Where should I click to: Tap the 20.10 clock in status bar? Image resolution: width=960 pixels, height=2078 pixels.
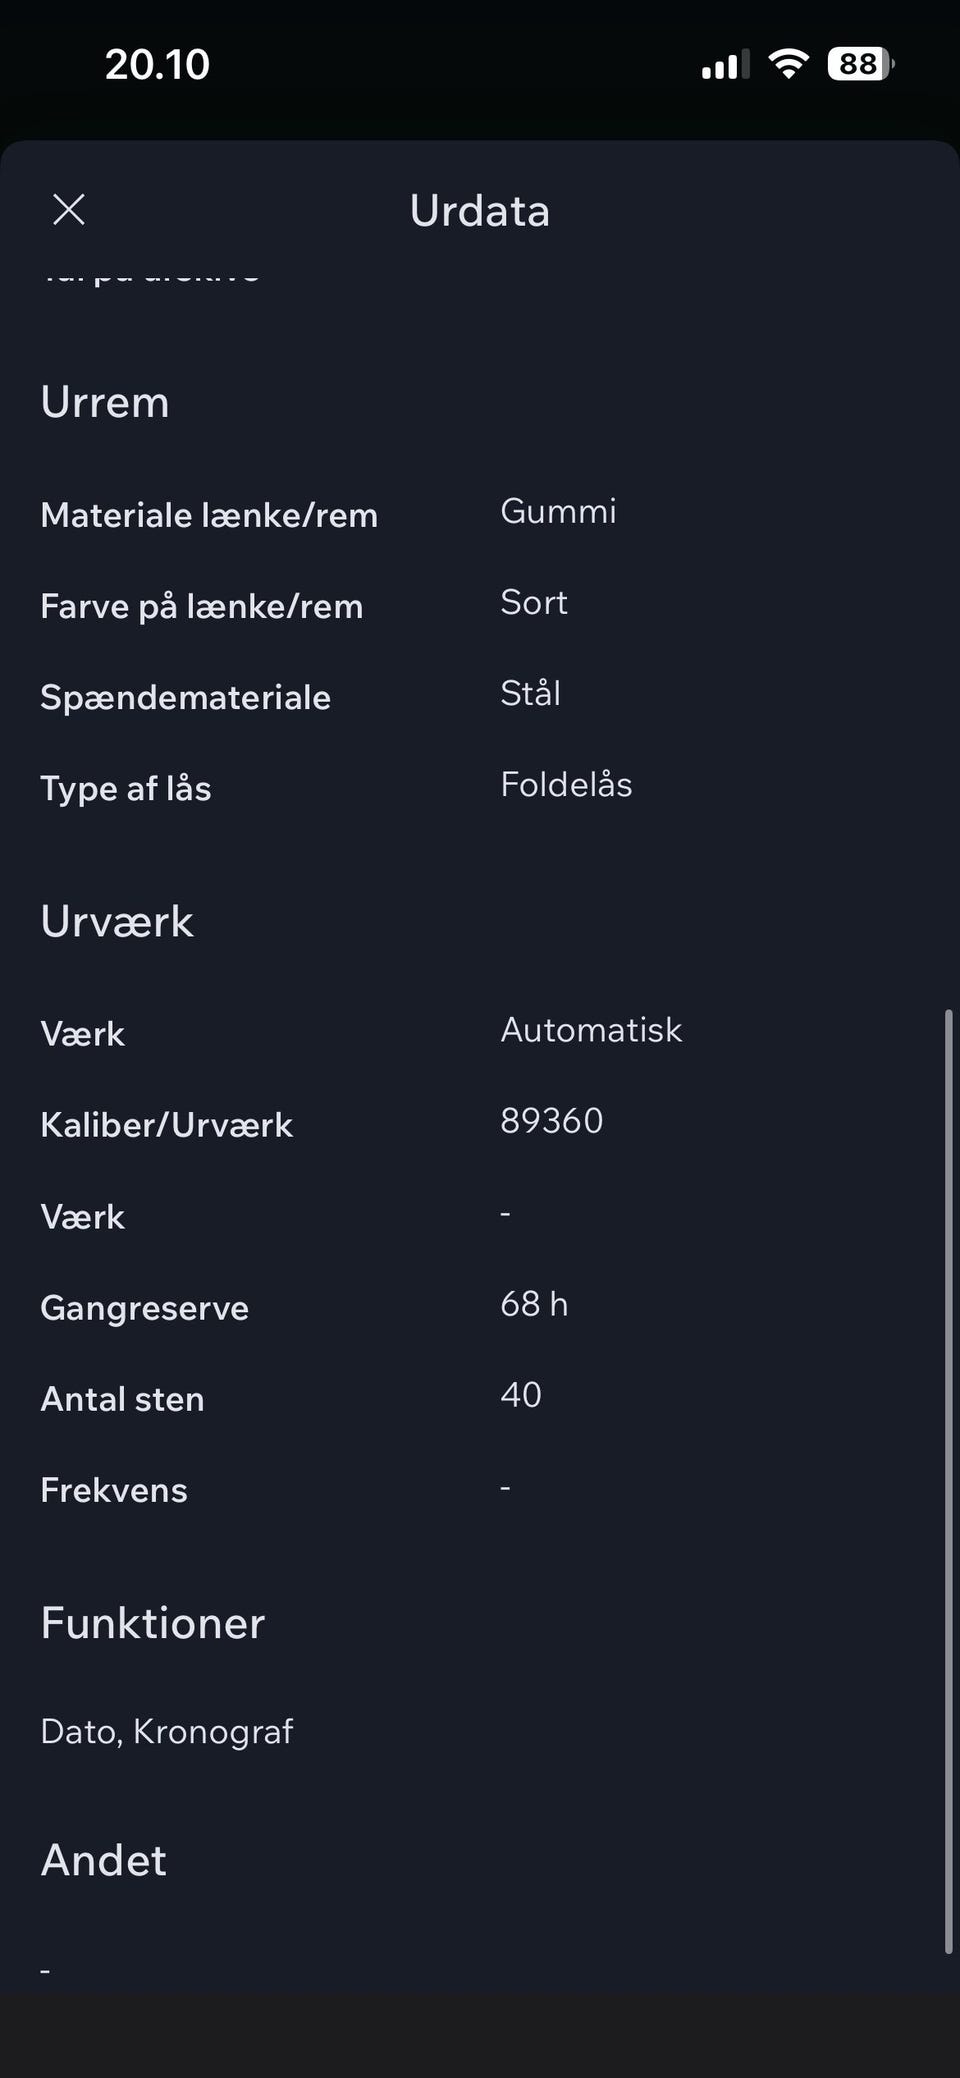click(157, 65)
